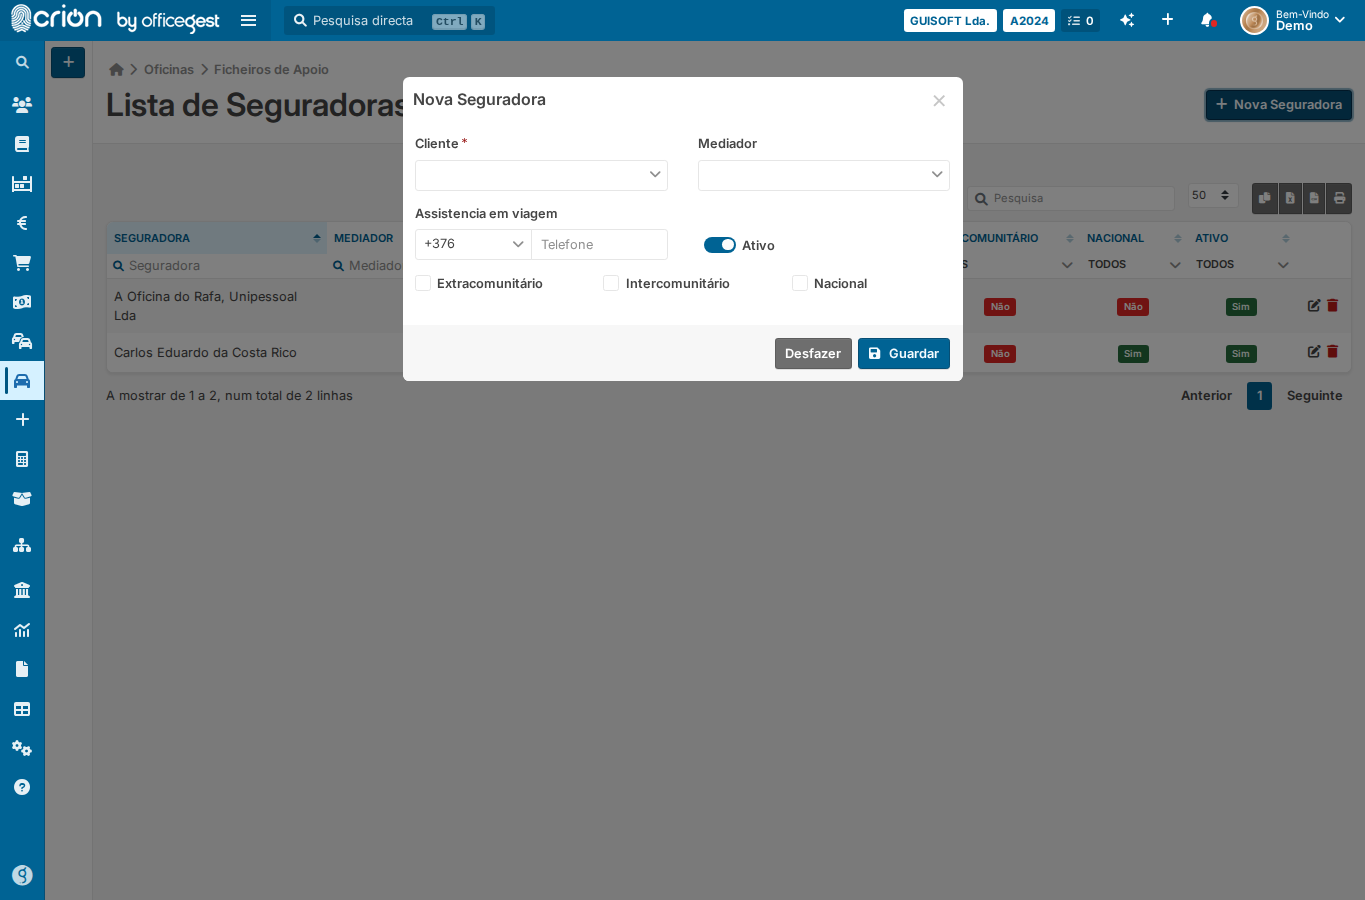Open the +376 country code dropdown
Screen dimensions: 1365x900
coord(473,244)
